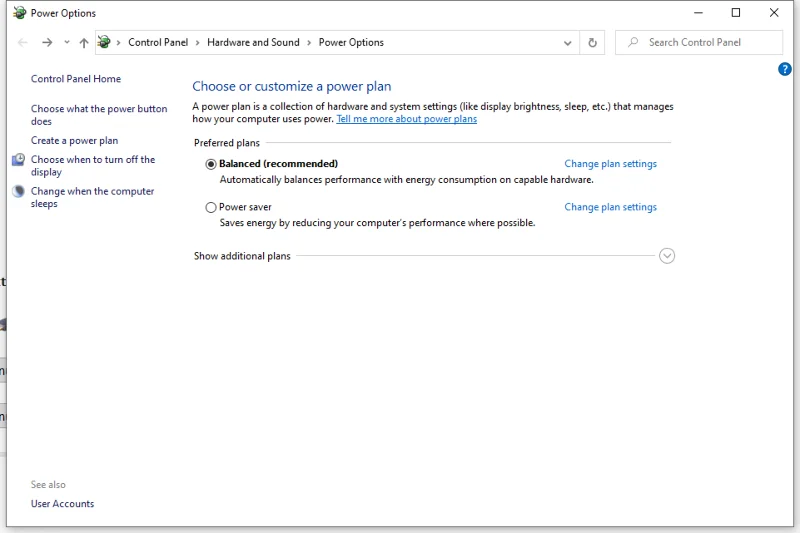Click the 'Show additional plans' label
The height and width of the screenshot is (533, 800).
242,256
